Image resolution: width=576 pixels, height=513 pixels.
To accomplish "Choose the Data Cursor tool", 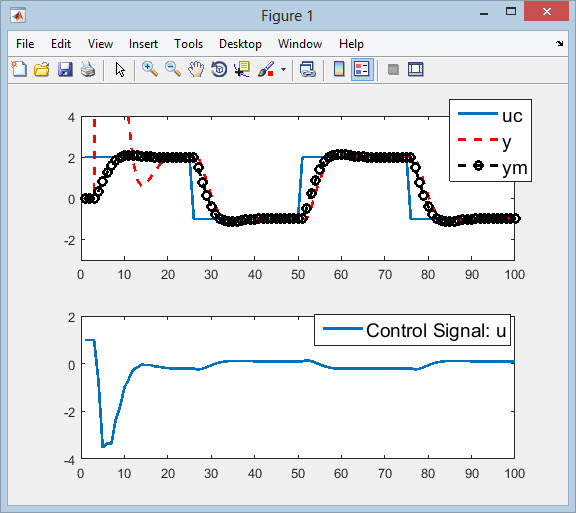I will click(242, 69).
